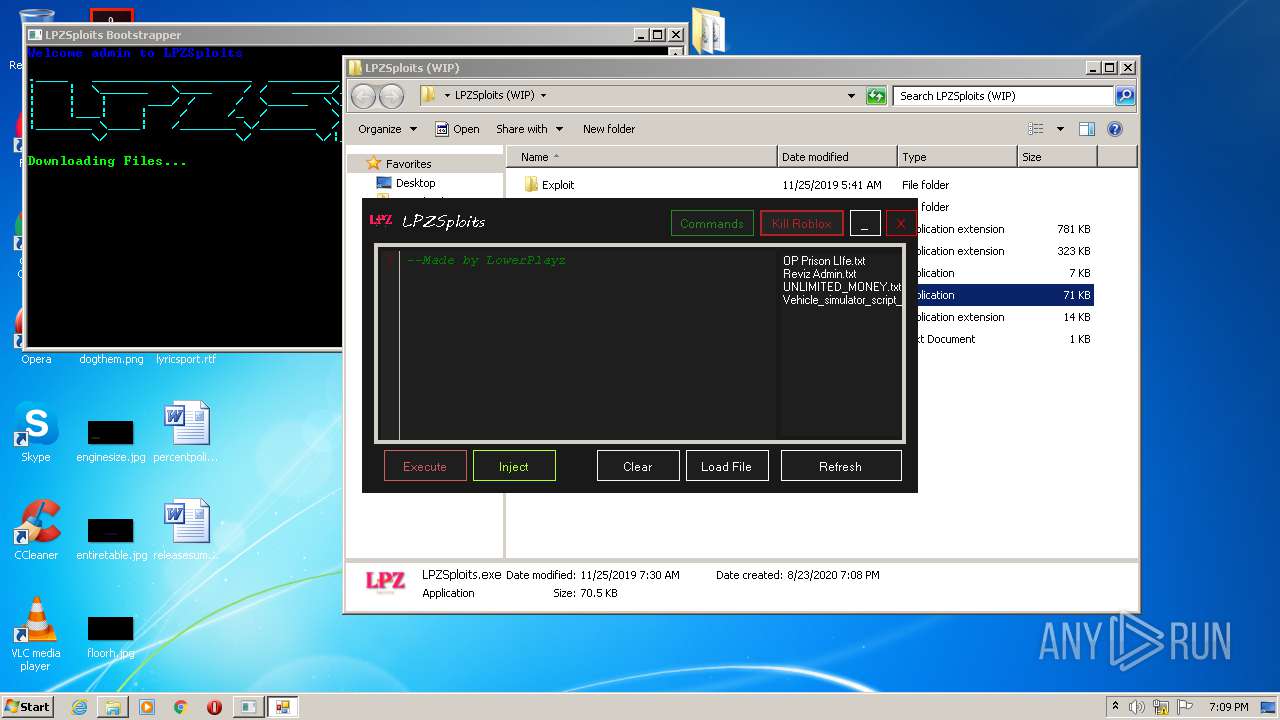Select the 1 KB text document row
The image size is (1280, 720).
[1005, 339]
